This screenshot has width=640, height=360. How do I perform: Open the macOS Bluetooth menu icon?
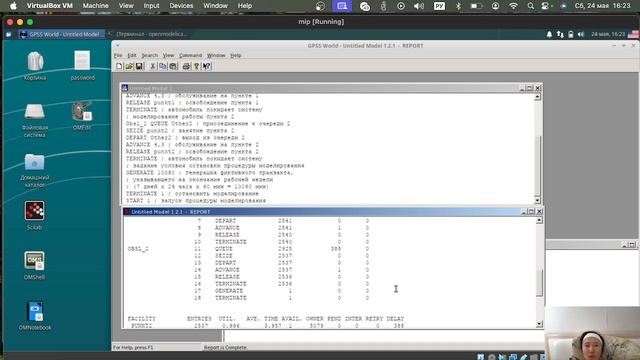pyautogui.click(x=458, y=6)
